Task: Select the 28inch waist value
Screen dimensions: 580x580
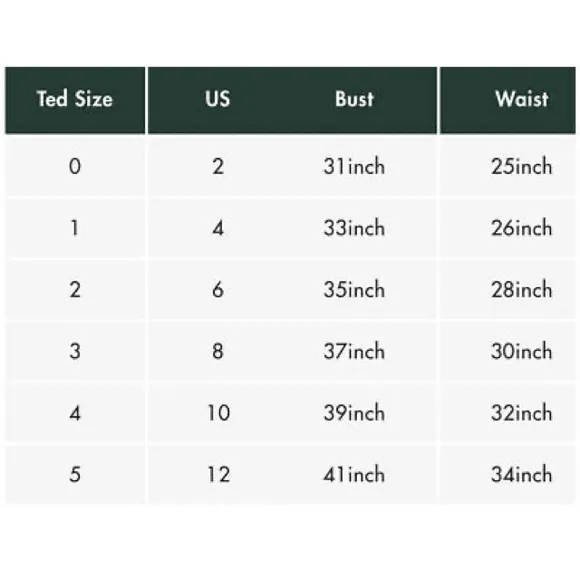Action: pos(522,290)
